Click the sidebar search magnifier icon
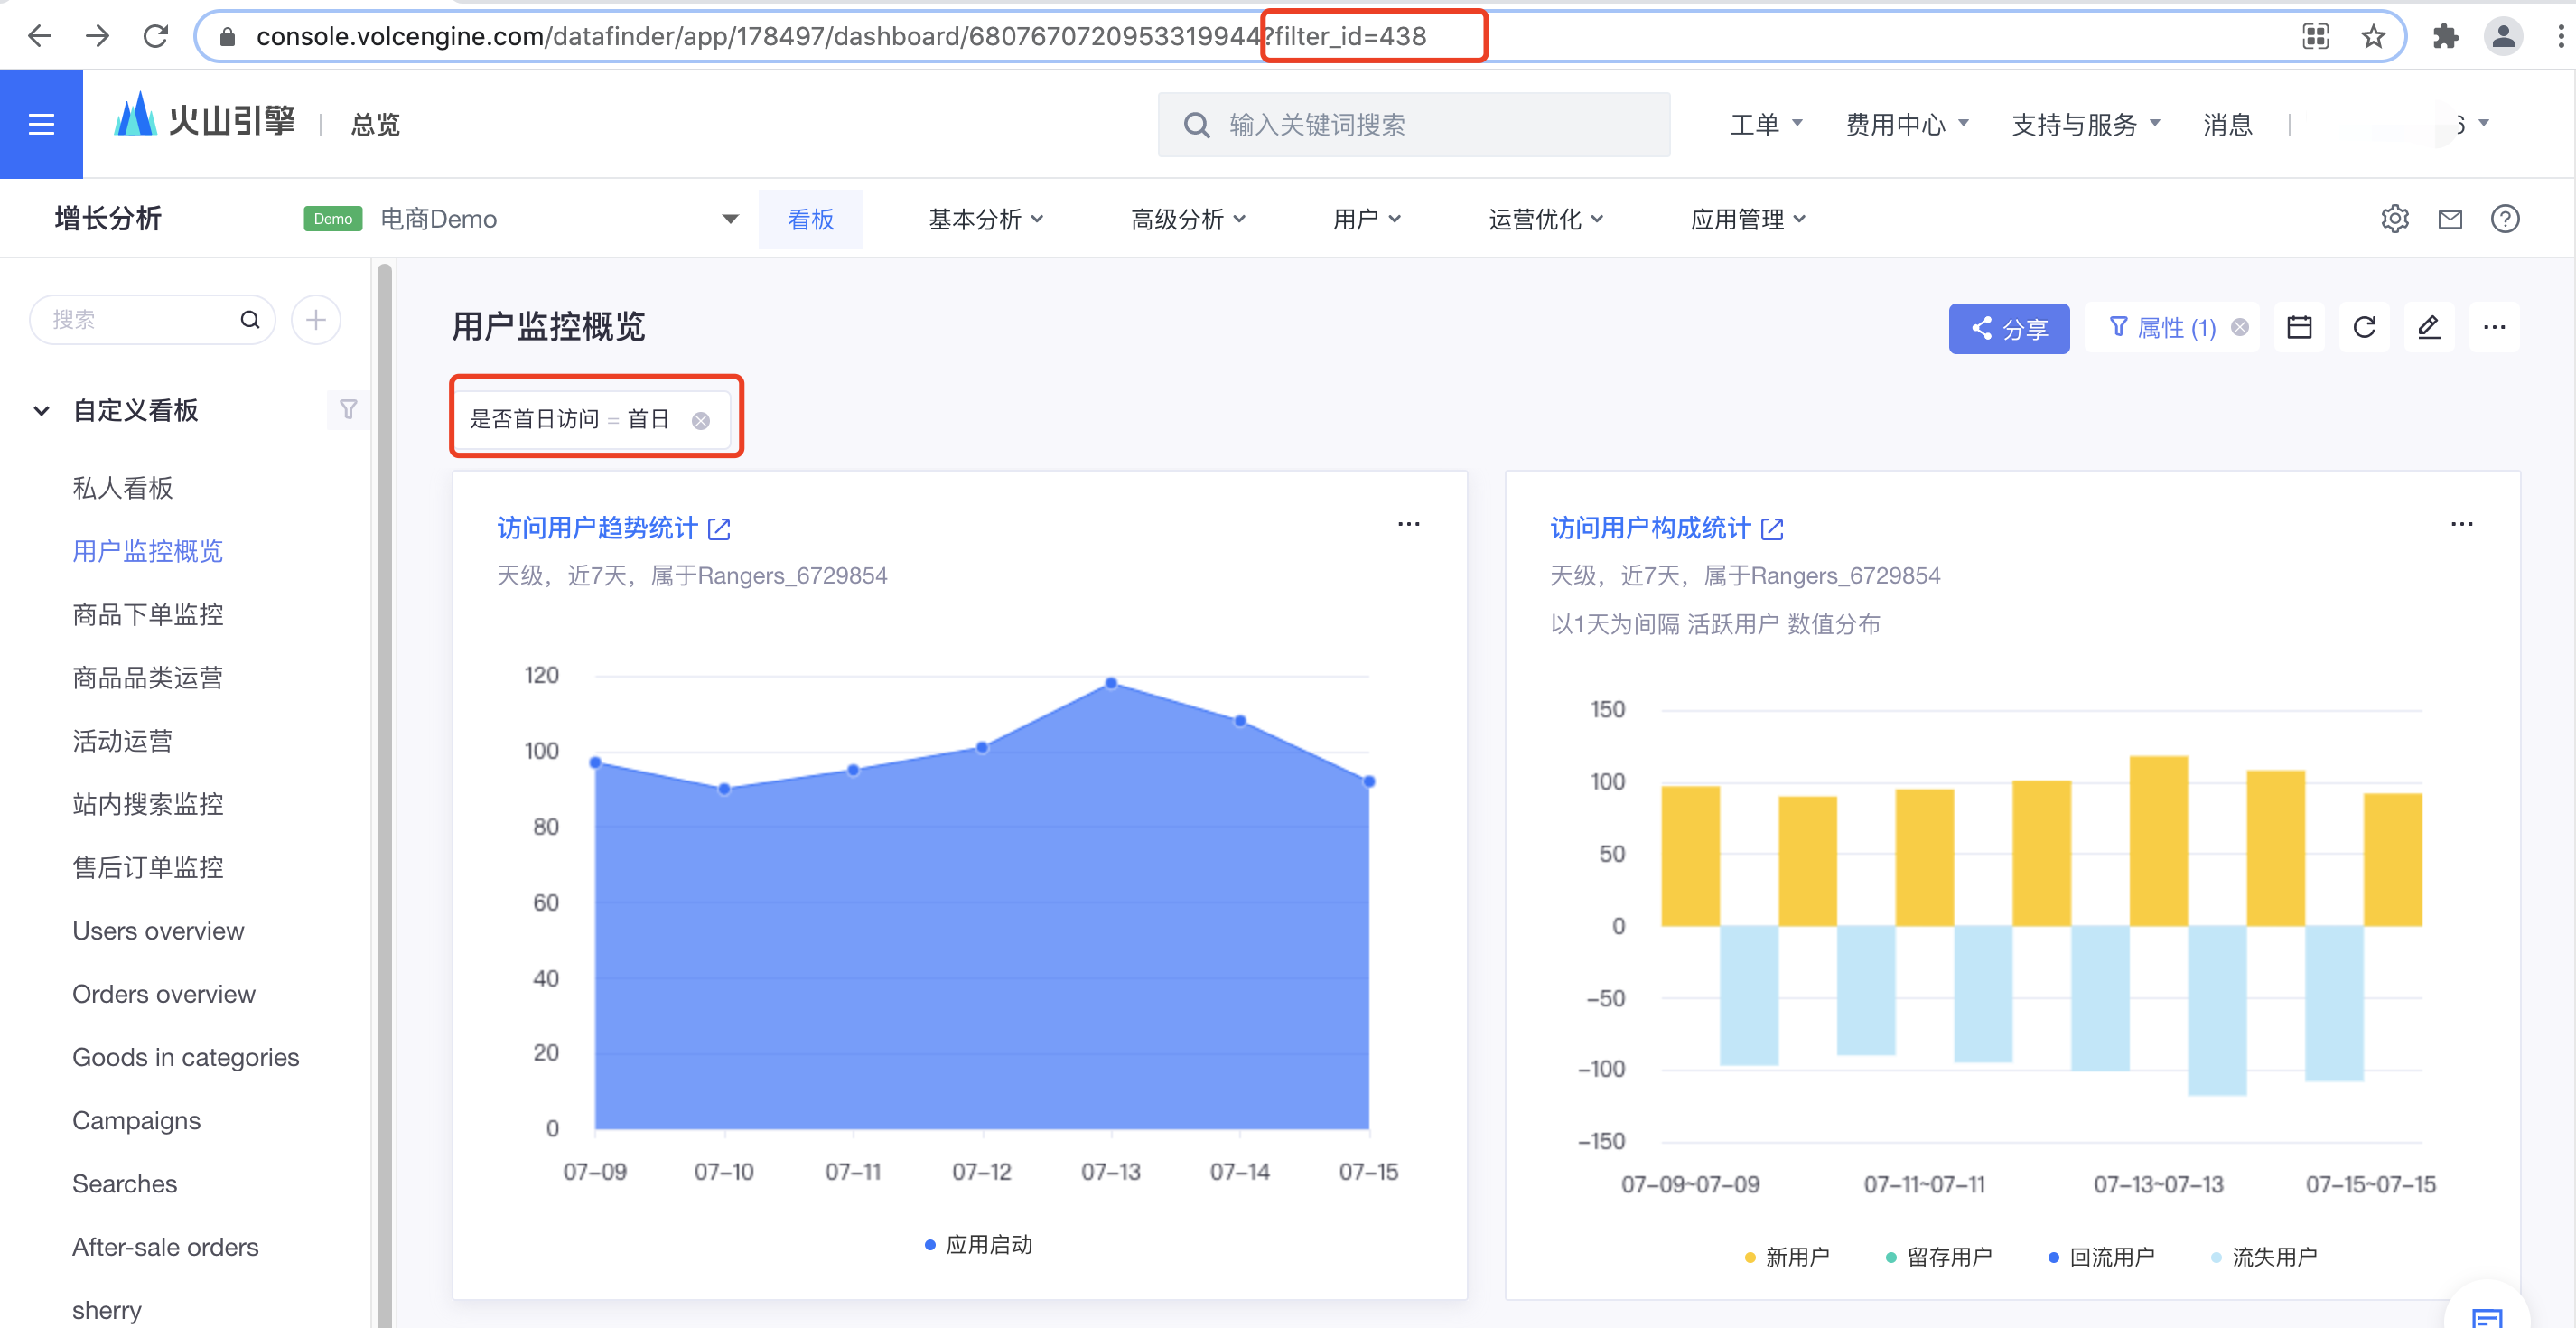Viewport: 2576px width, 1328px height. [250, 319]
